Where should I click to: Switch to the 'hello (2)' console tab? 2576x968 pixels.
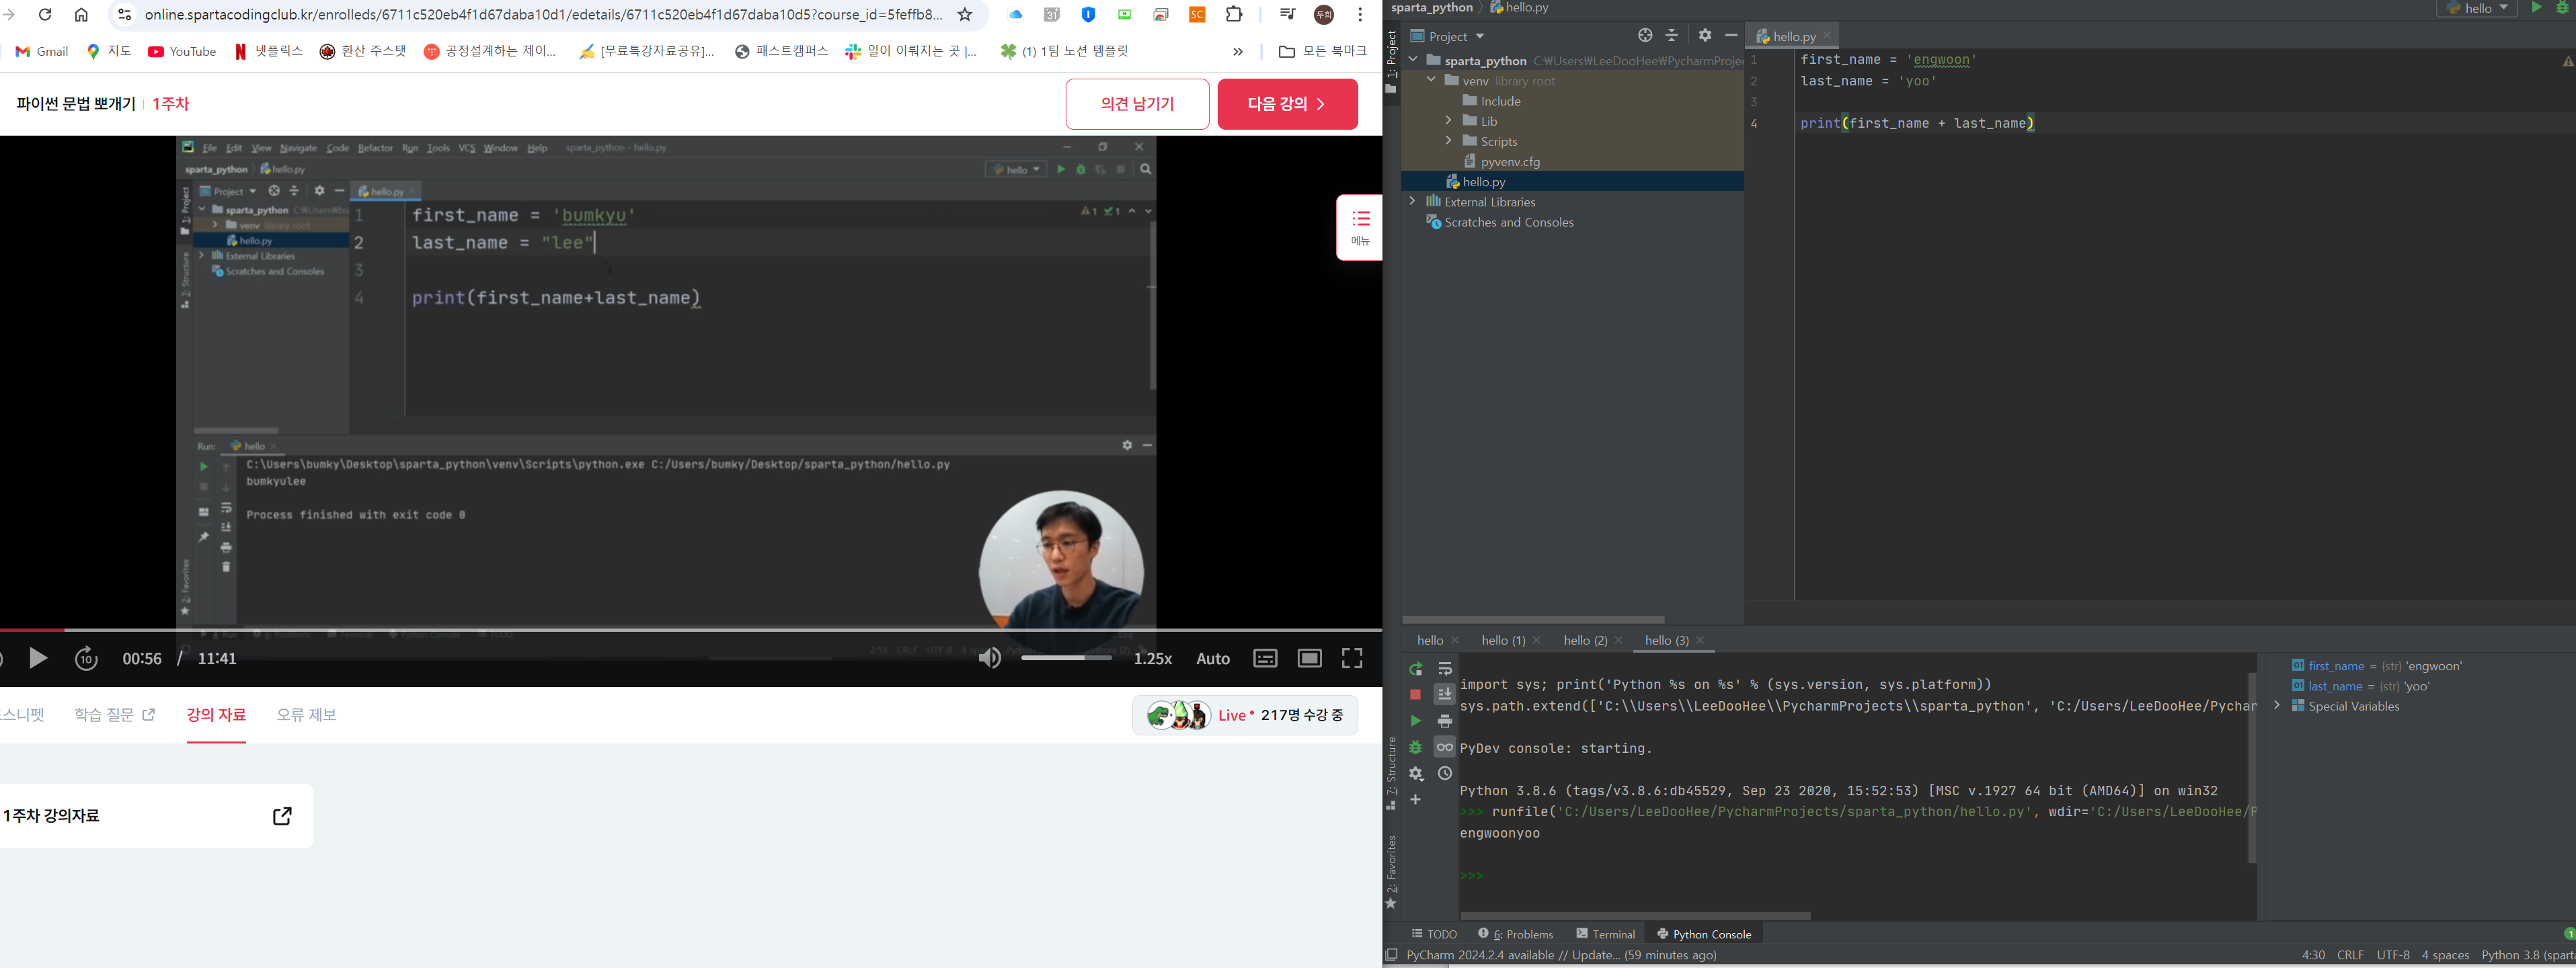[1585, 640]
